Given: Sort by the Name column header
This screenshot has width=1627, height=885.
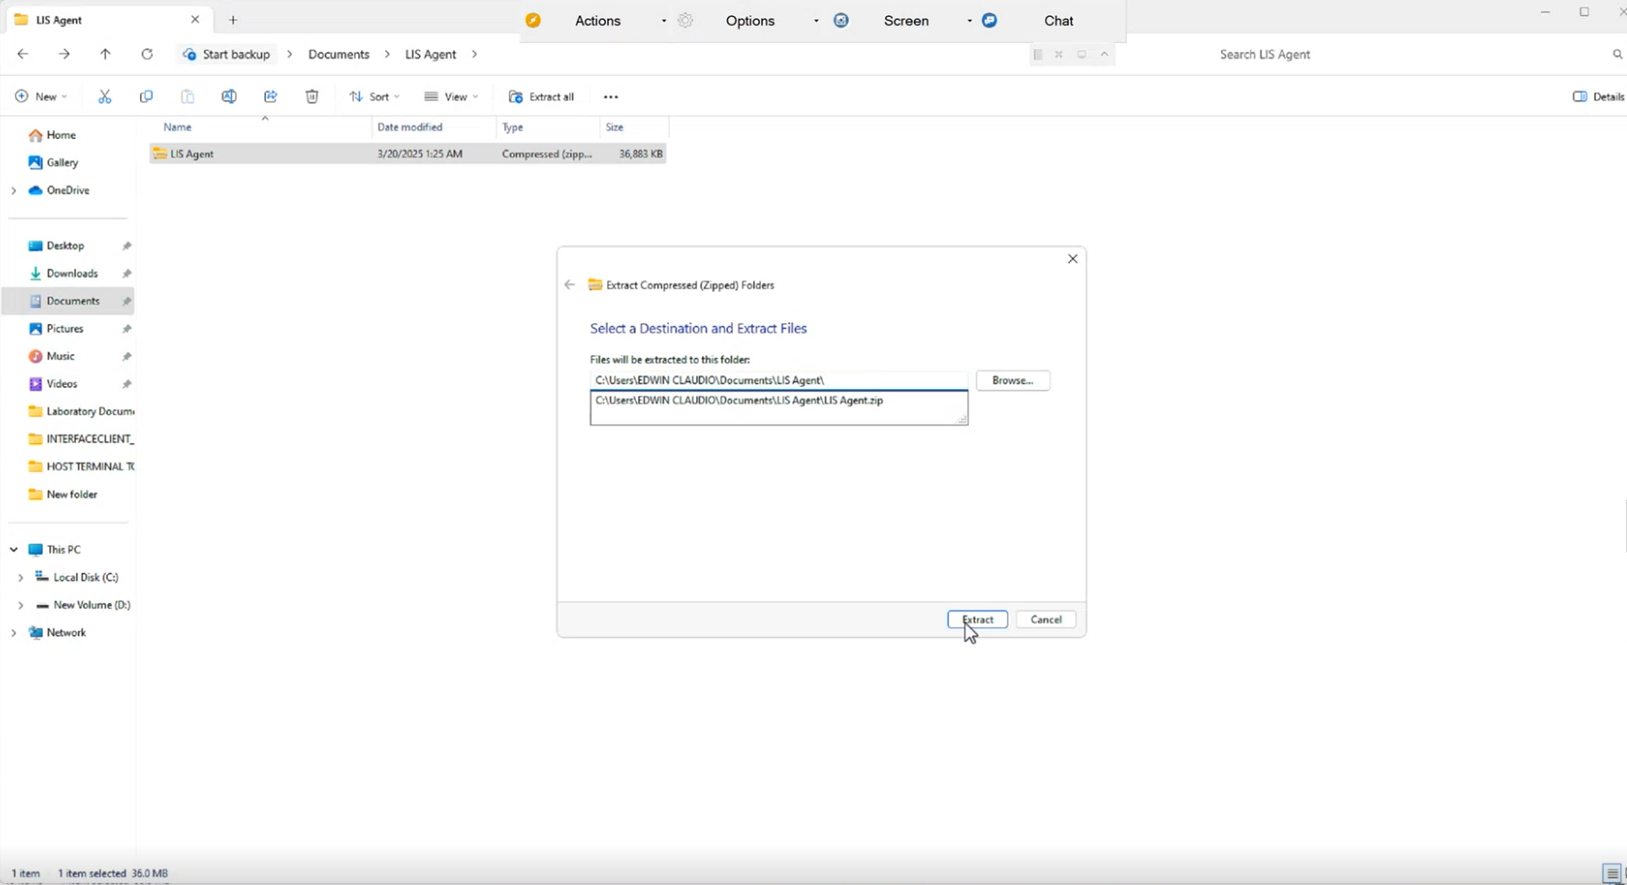Looking at the screenshot, I should pos(178,127).
